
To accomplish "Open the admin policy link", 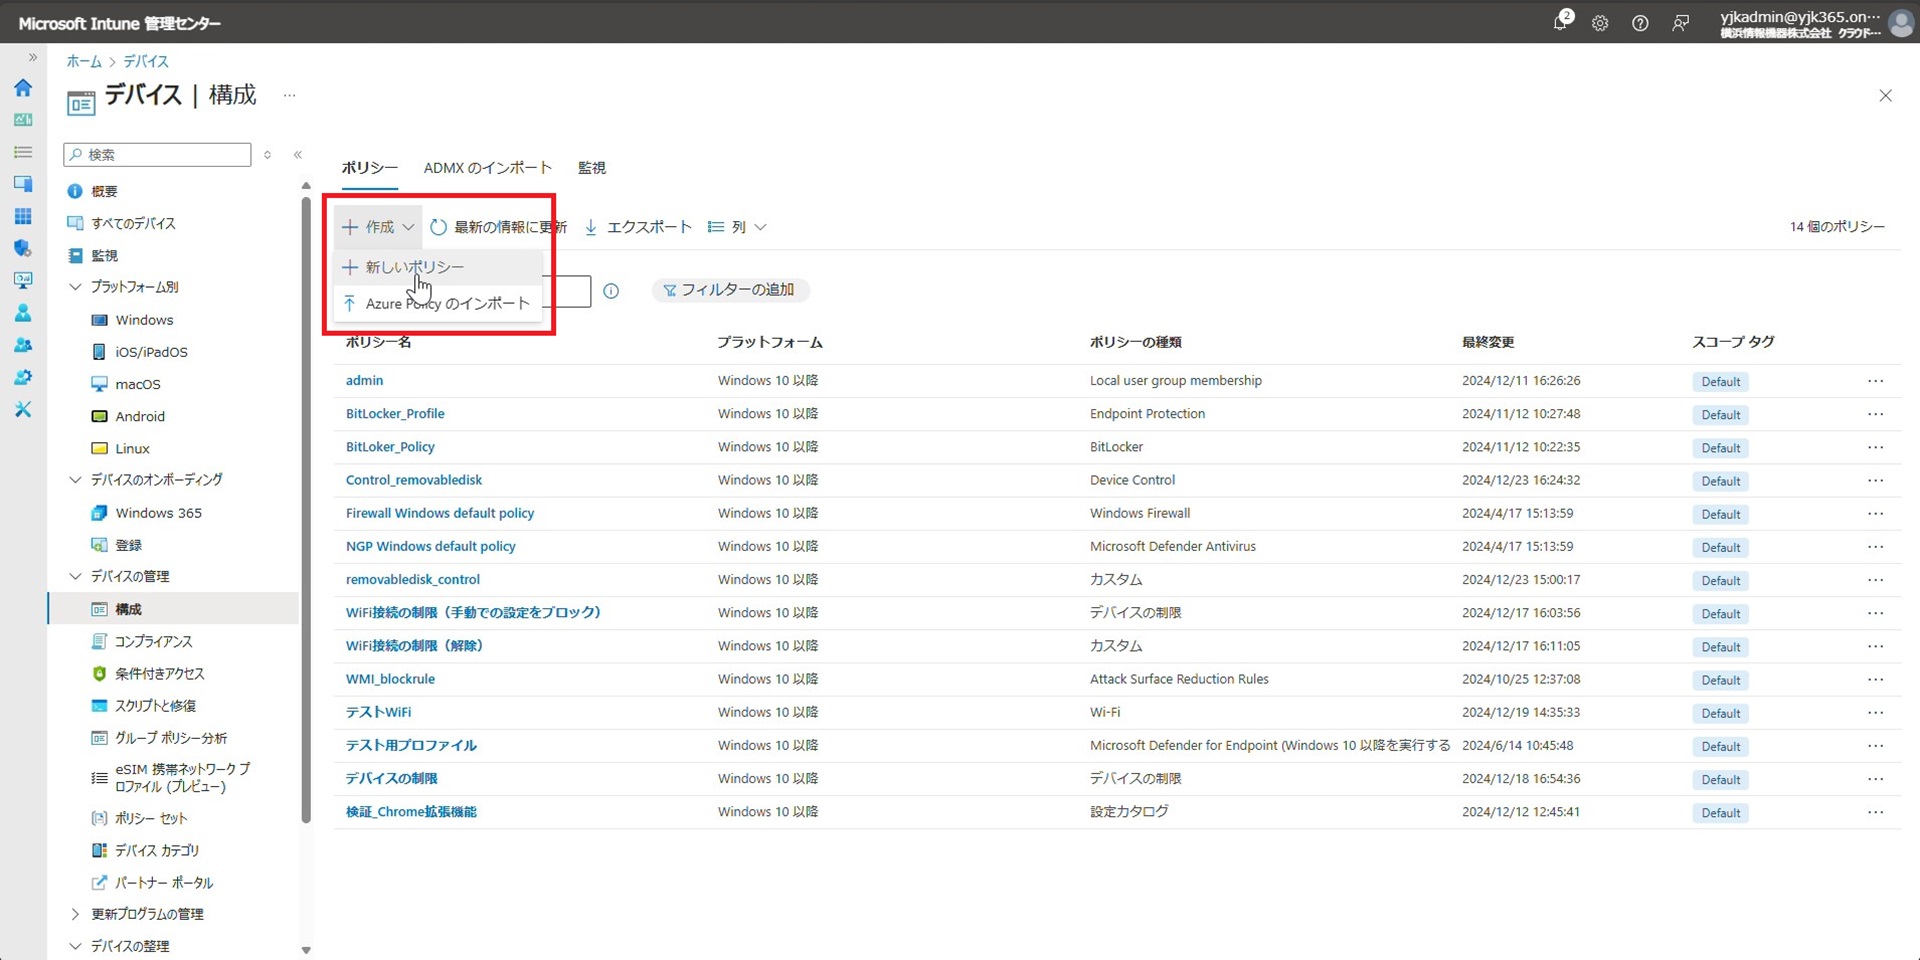I will (x=364, y=381).
